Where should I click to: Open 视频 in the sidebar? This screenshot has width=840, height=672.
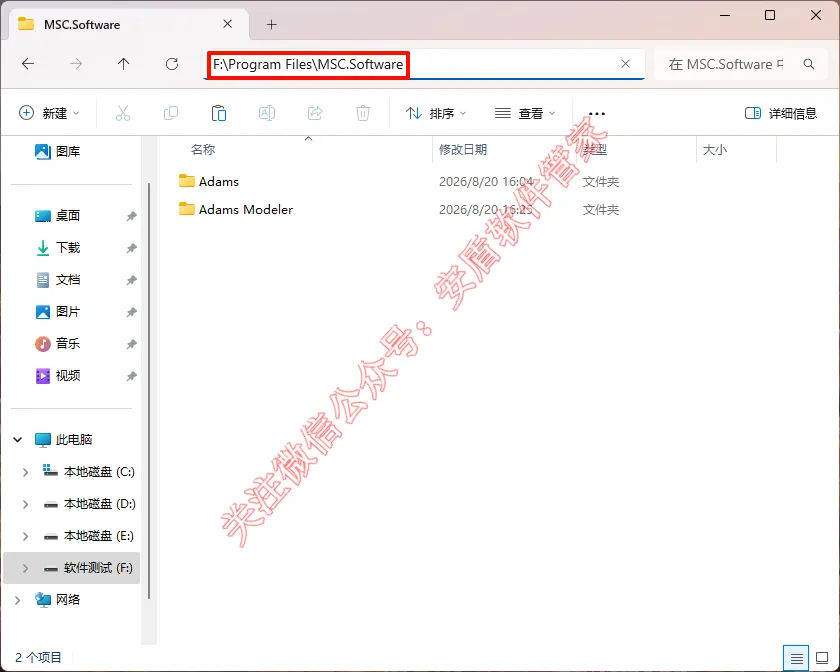point(58,376)
